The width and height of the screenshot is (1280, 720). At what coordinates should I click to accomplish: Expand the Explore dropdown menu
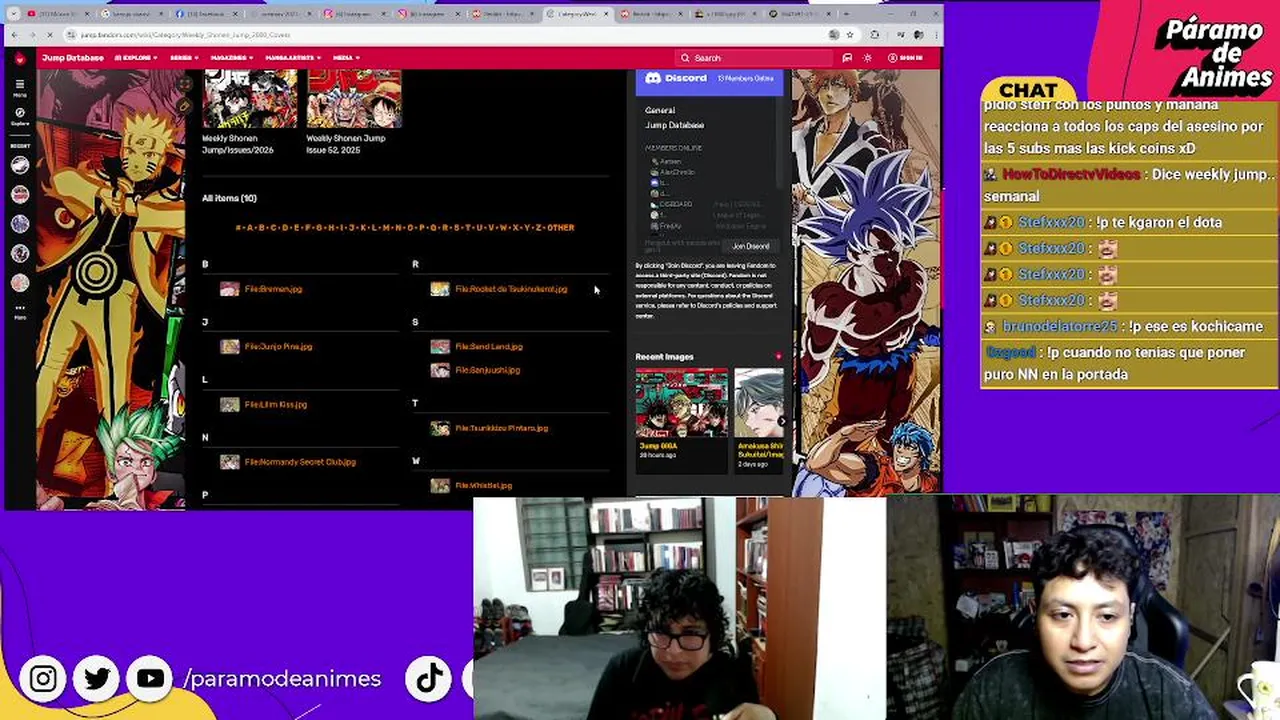(136, 58)
